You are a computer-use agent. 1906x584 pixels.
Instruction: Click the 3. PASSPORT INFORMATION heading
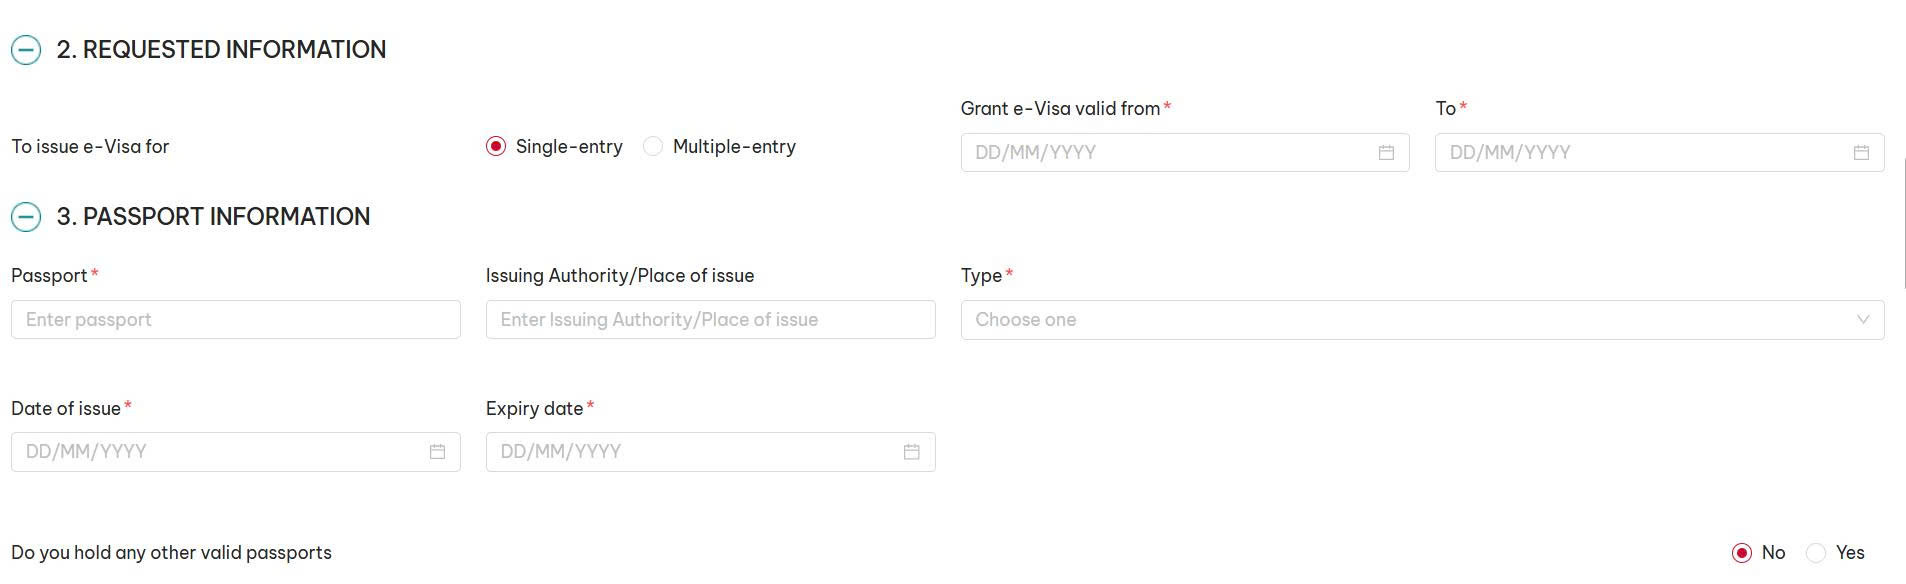click(x=226, y=217)
